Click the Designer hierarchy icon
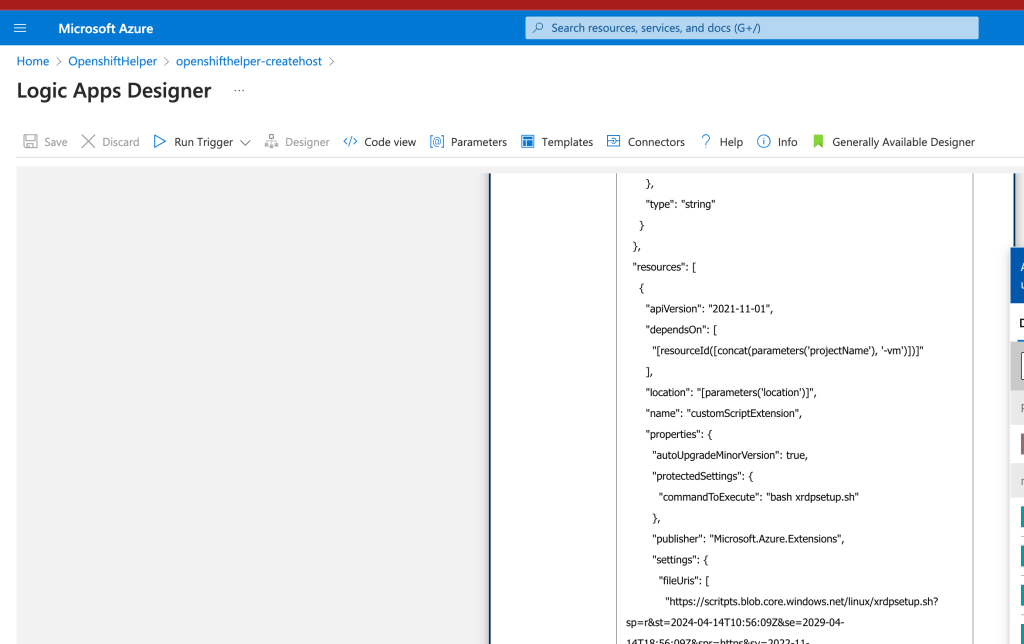This screenshot has height=644, width=1024. coord(271,142)
